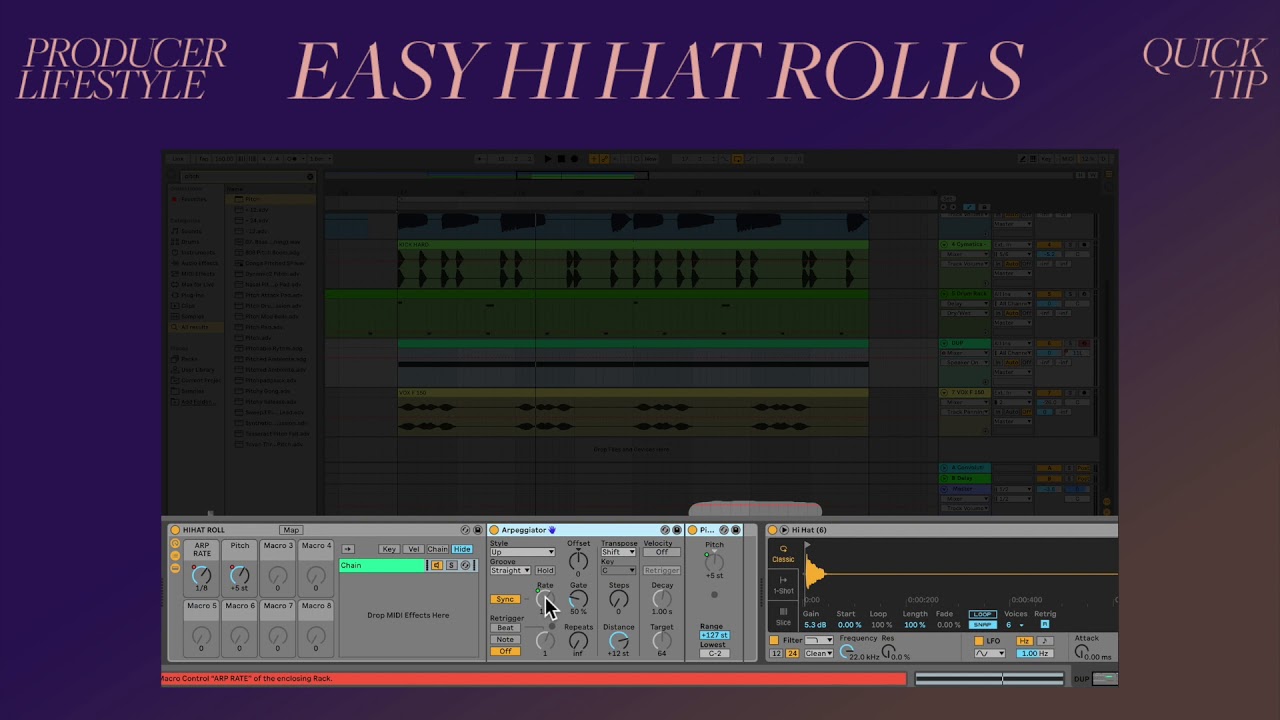Select the green Chain name row

(382, 565)
